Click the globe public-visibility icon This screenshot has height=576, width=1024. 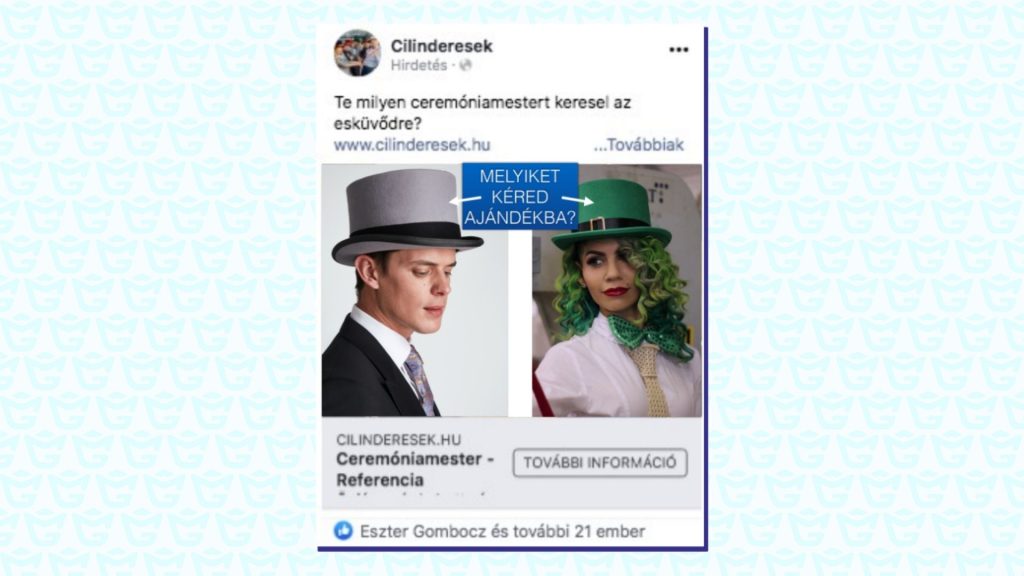(466, 65)
